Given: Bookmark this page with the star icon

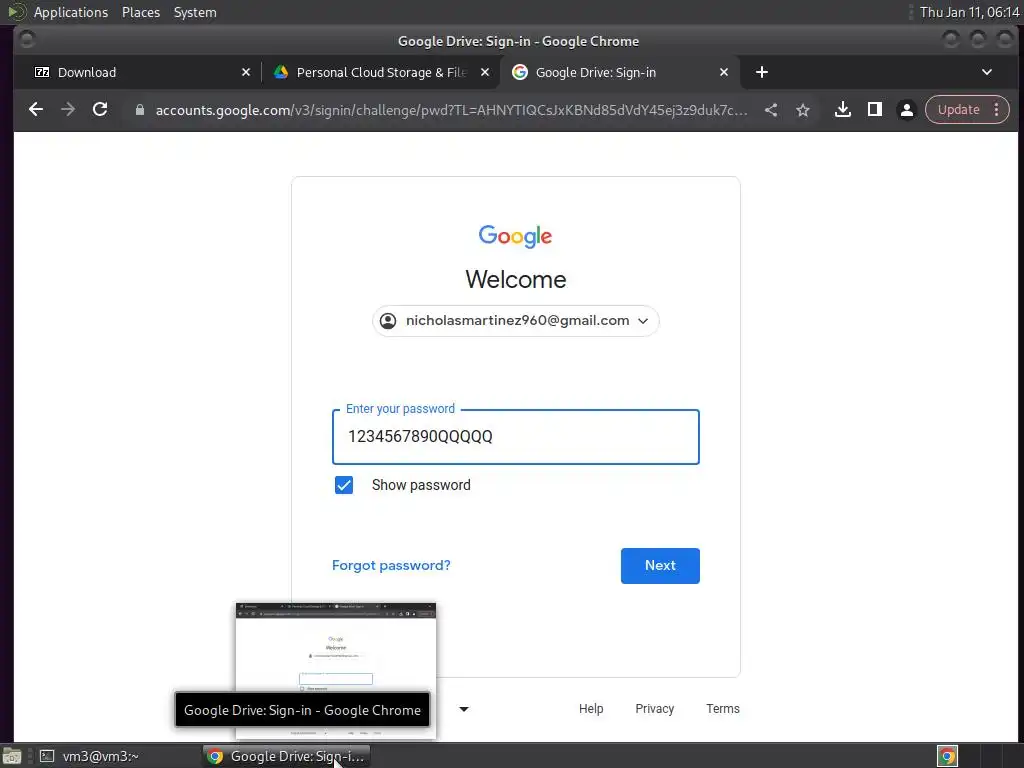Looking at the screenshot, I should 803,110.
